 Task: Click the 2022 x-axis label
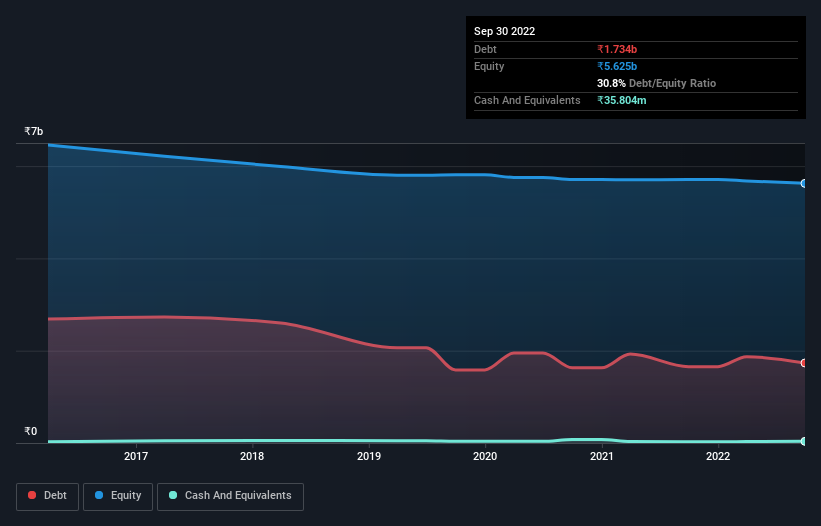click(718, 456)
